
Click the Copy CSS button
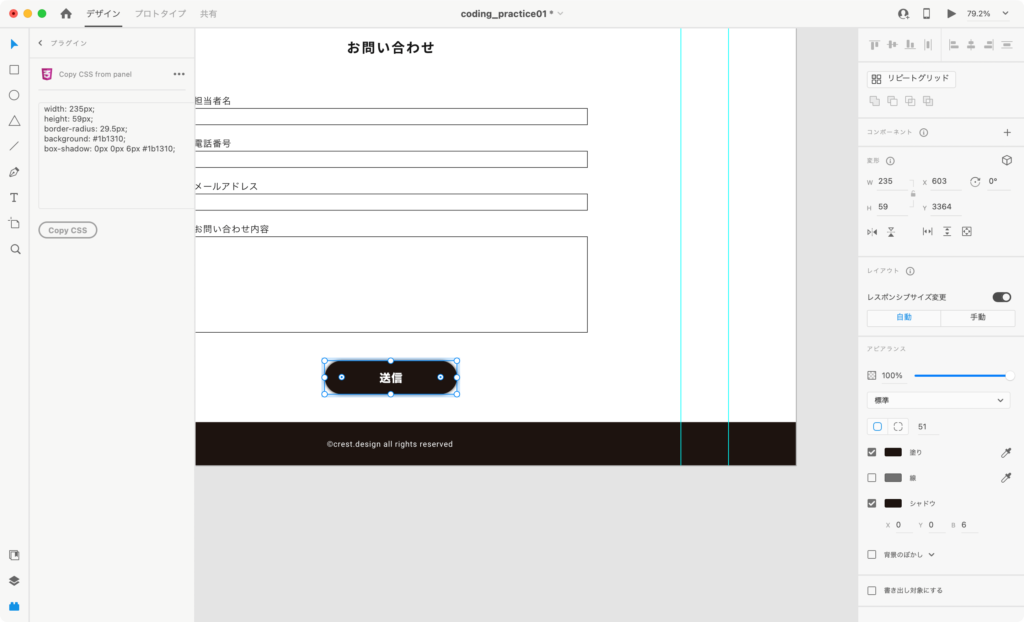click(68, 230)
